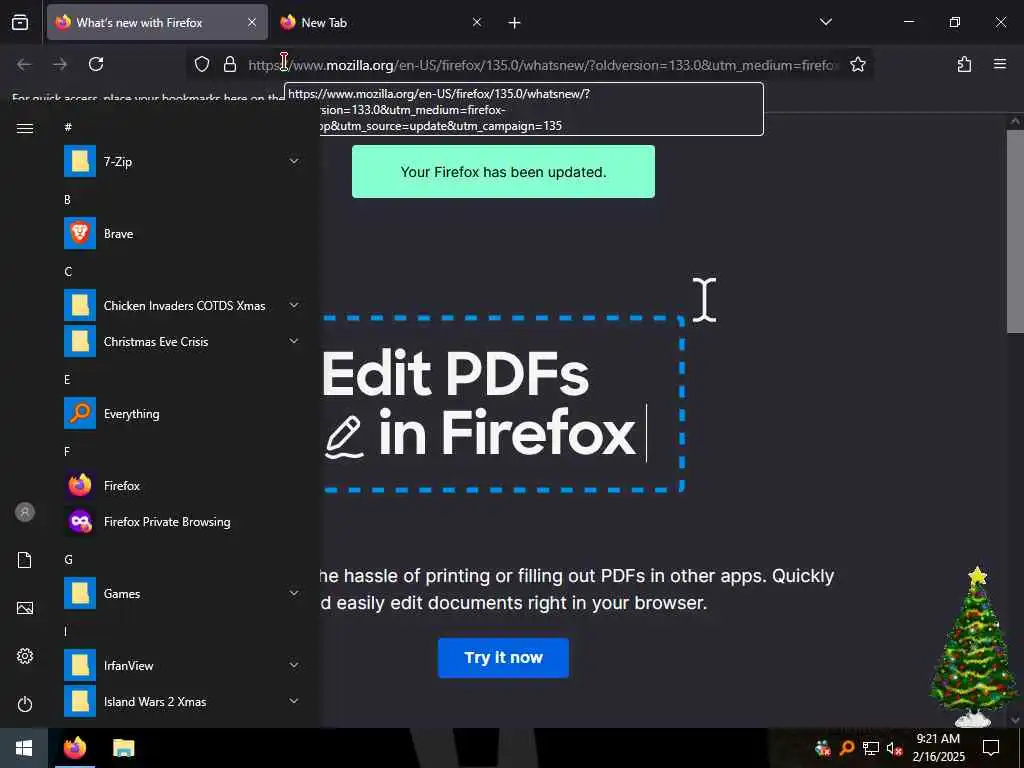The height and width of the screenshot is (768, 1024).
Task: Click the Everything tray search icon
Action: pos(847,748)
